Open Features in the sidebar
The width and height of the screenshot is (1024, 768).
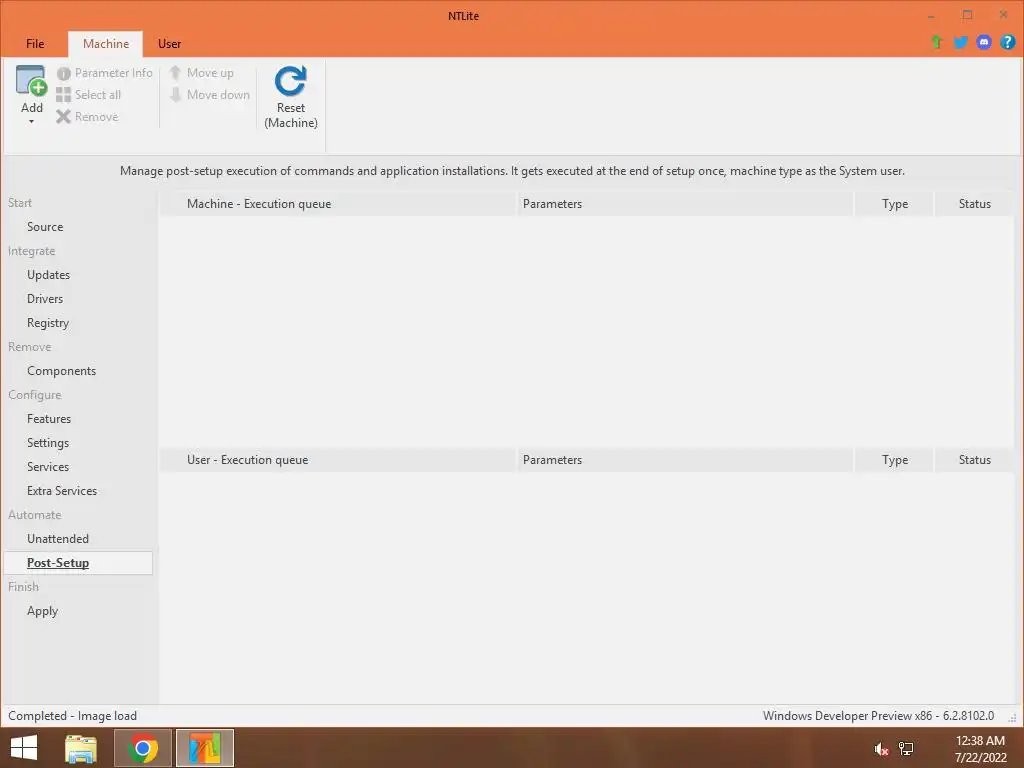tap(49, 419)
